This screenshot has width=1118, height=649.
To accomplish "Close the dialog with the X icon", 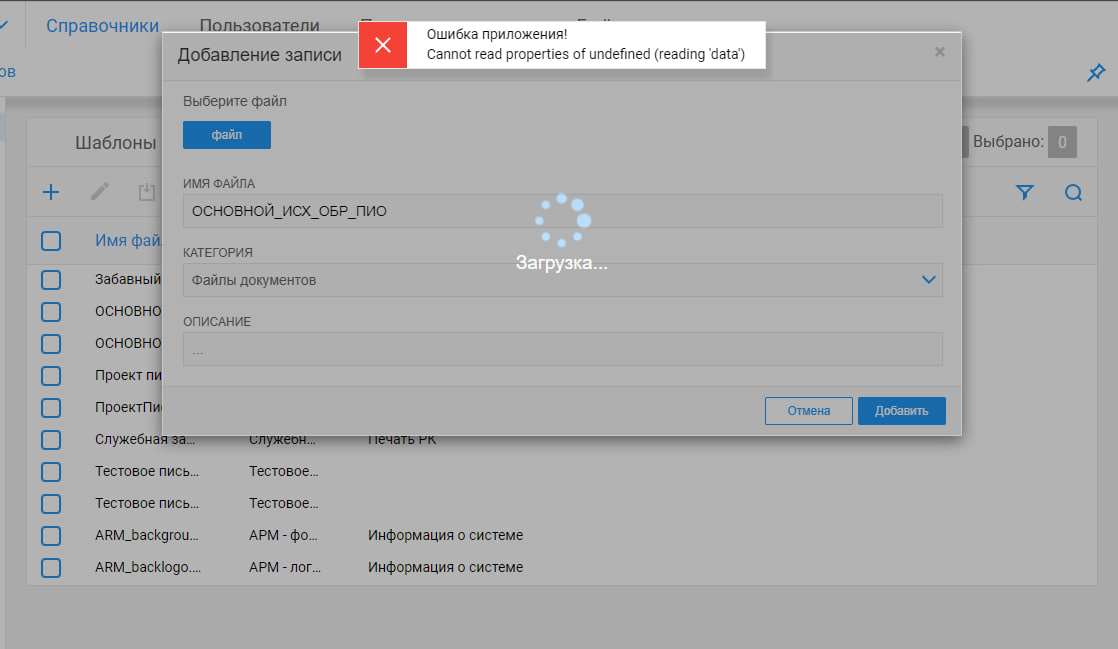I will (x=939, y=52).
